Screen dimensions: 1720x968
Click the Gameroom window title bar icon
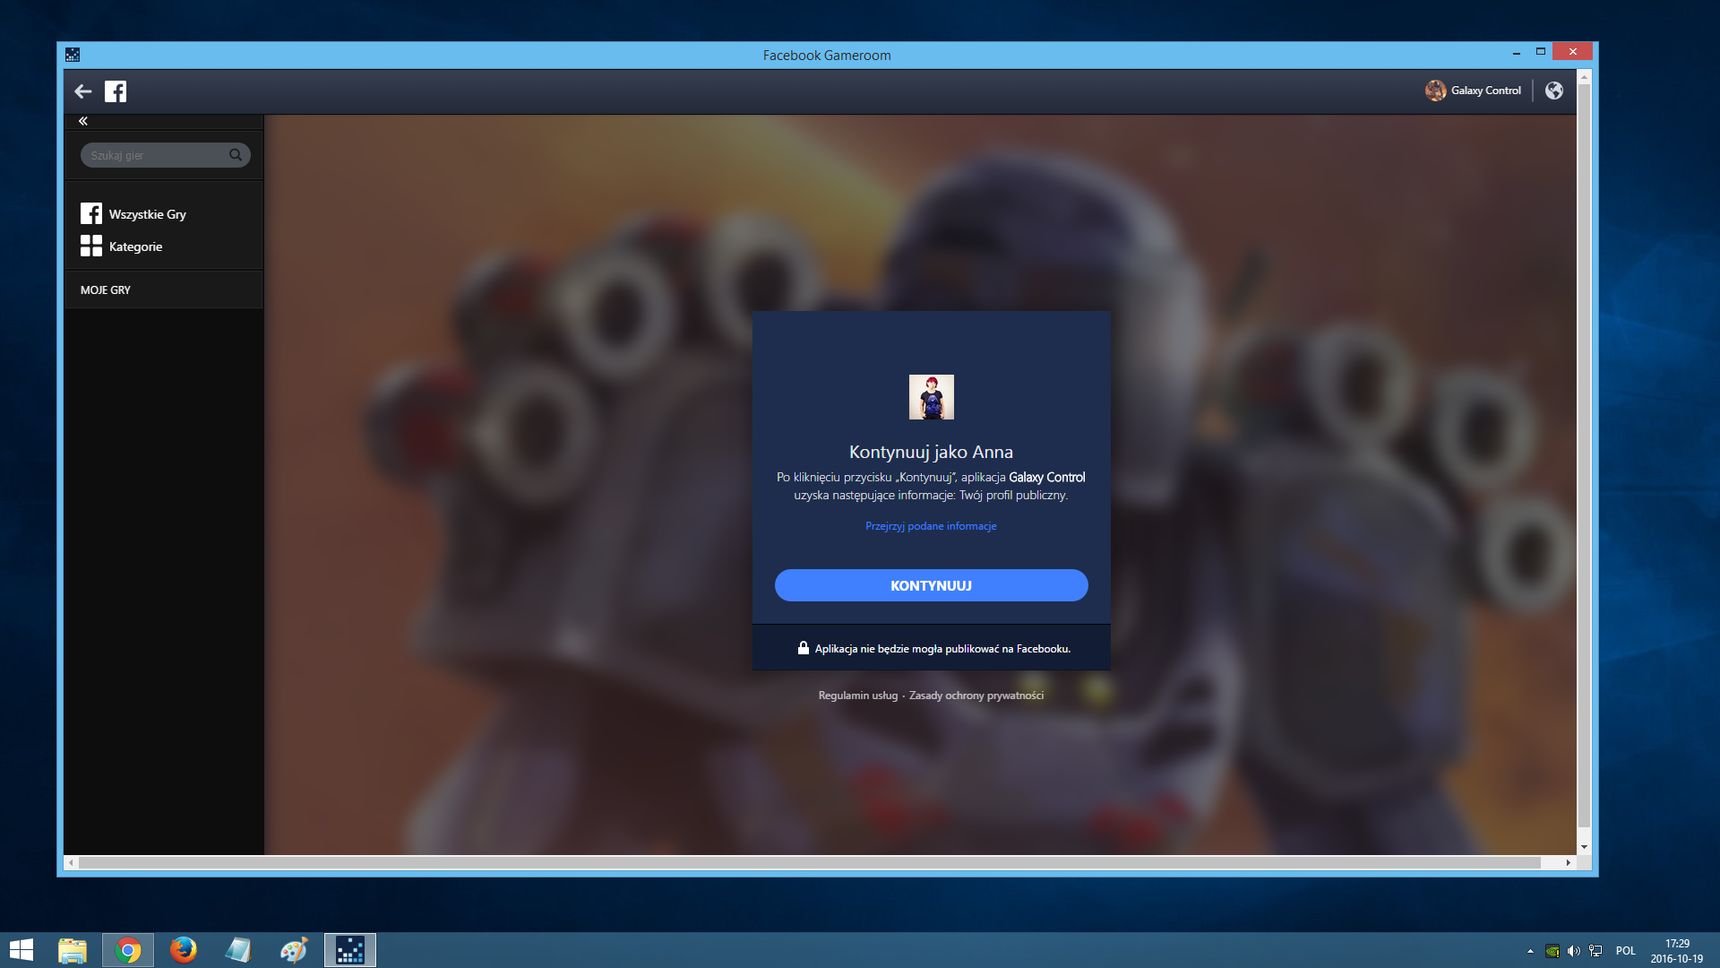click(x=73, y=55)
